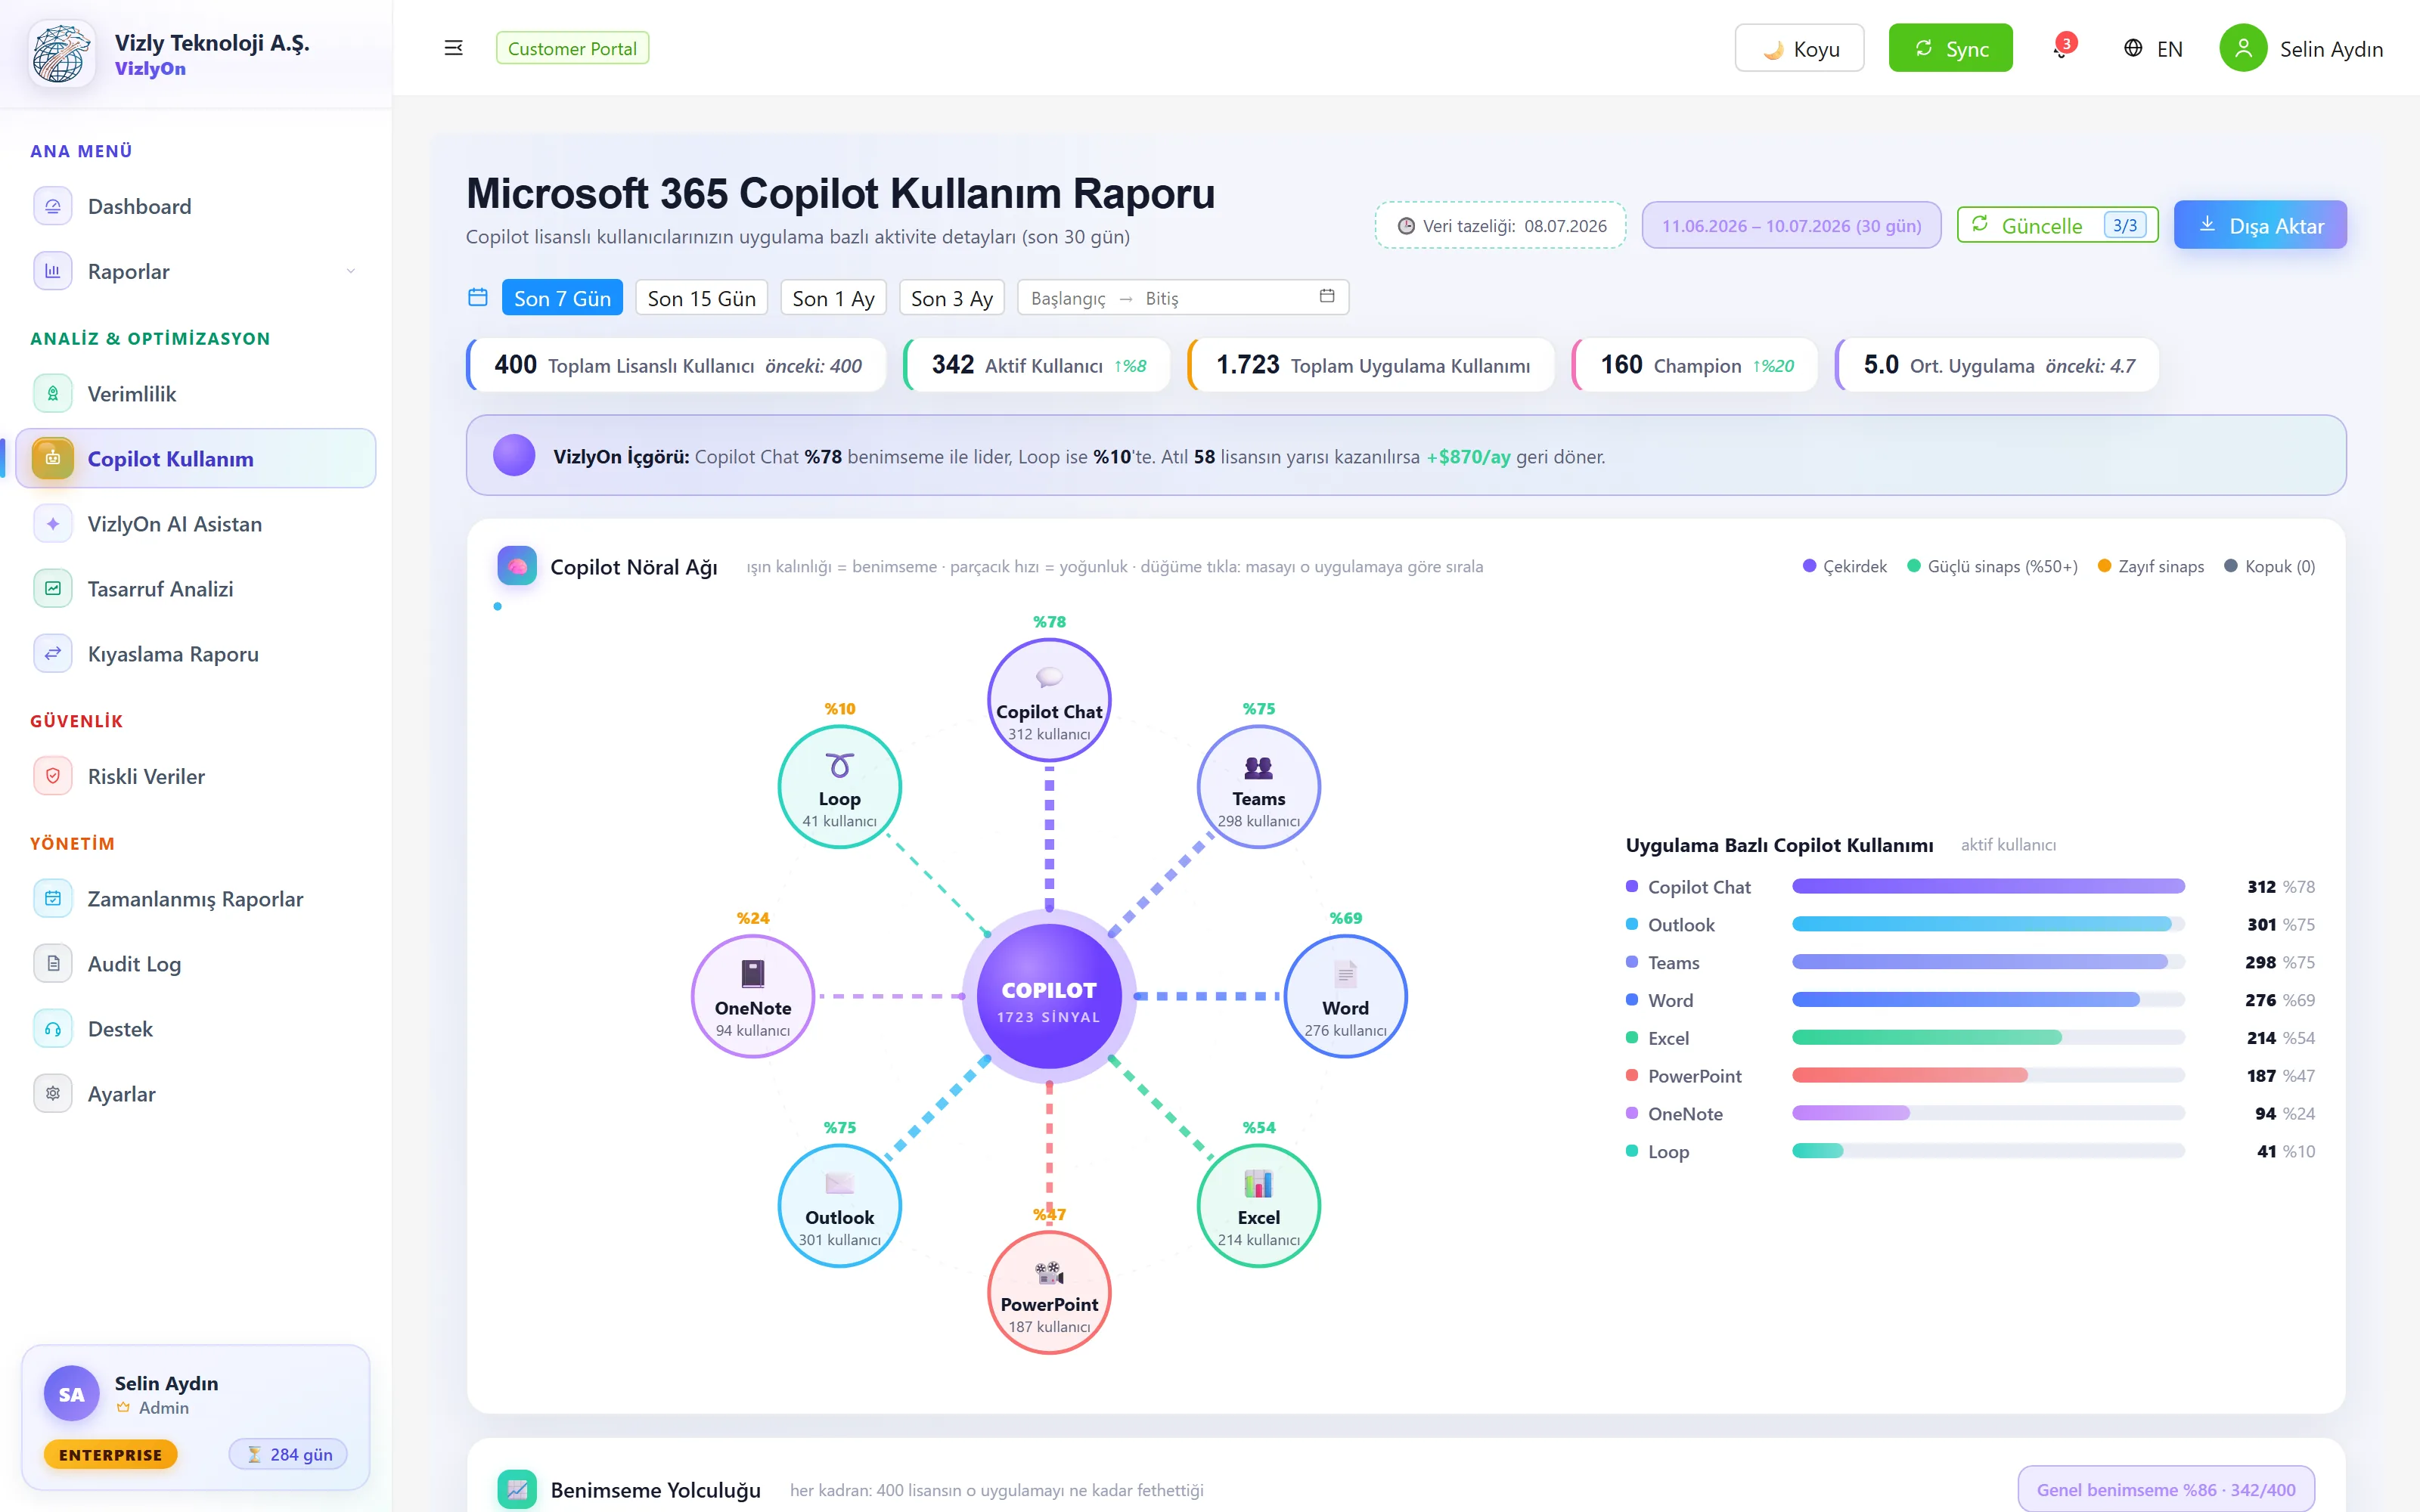Expand the Raporlar submenu chevron
Screen dimensions: 2420x1512
tap(350, 271)
